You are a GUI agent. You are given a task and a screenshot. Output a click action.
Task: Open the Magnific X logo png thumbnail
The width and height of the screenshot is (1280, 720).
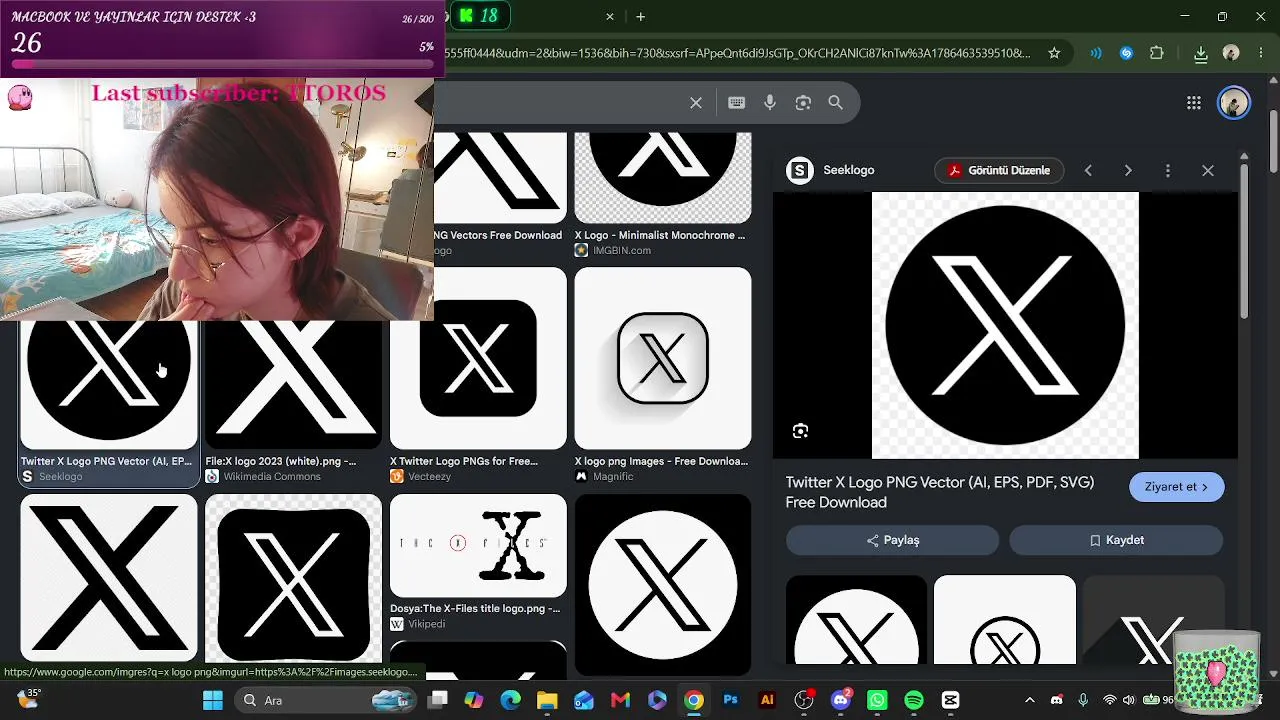(663, 358)
